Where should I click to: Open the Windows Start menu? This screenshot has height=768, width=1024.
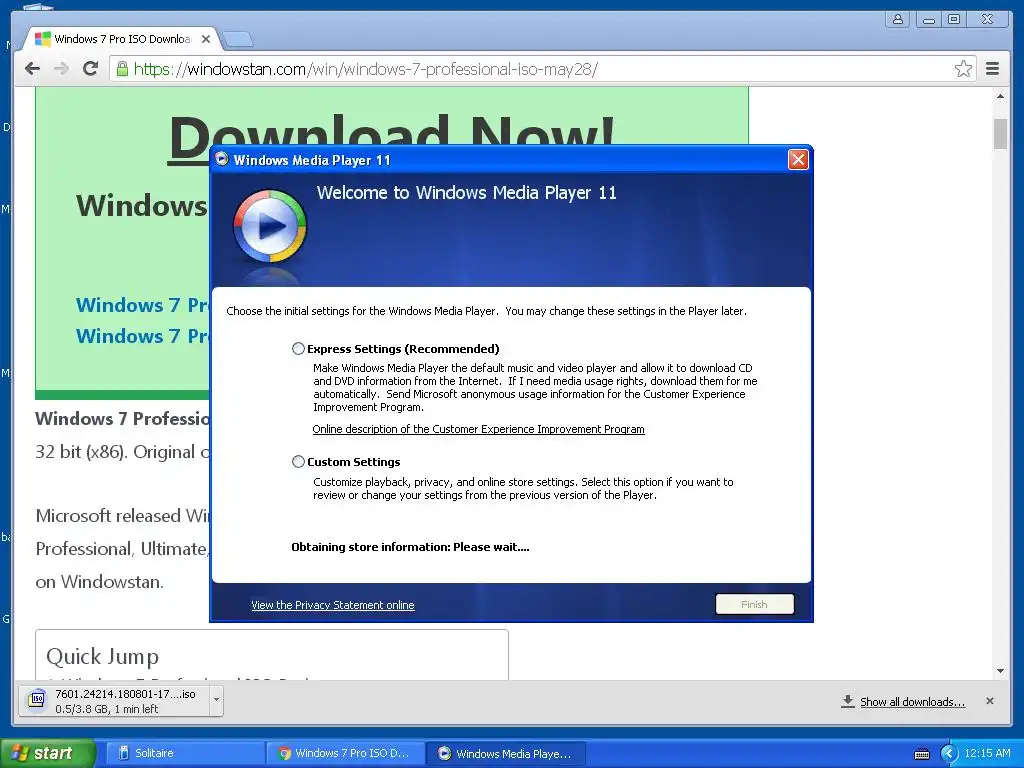[x=47, y=753]
